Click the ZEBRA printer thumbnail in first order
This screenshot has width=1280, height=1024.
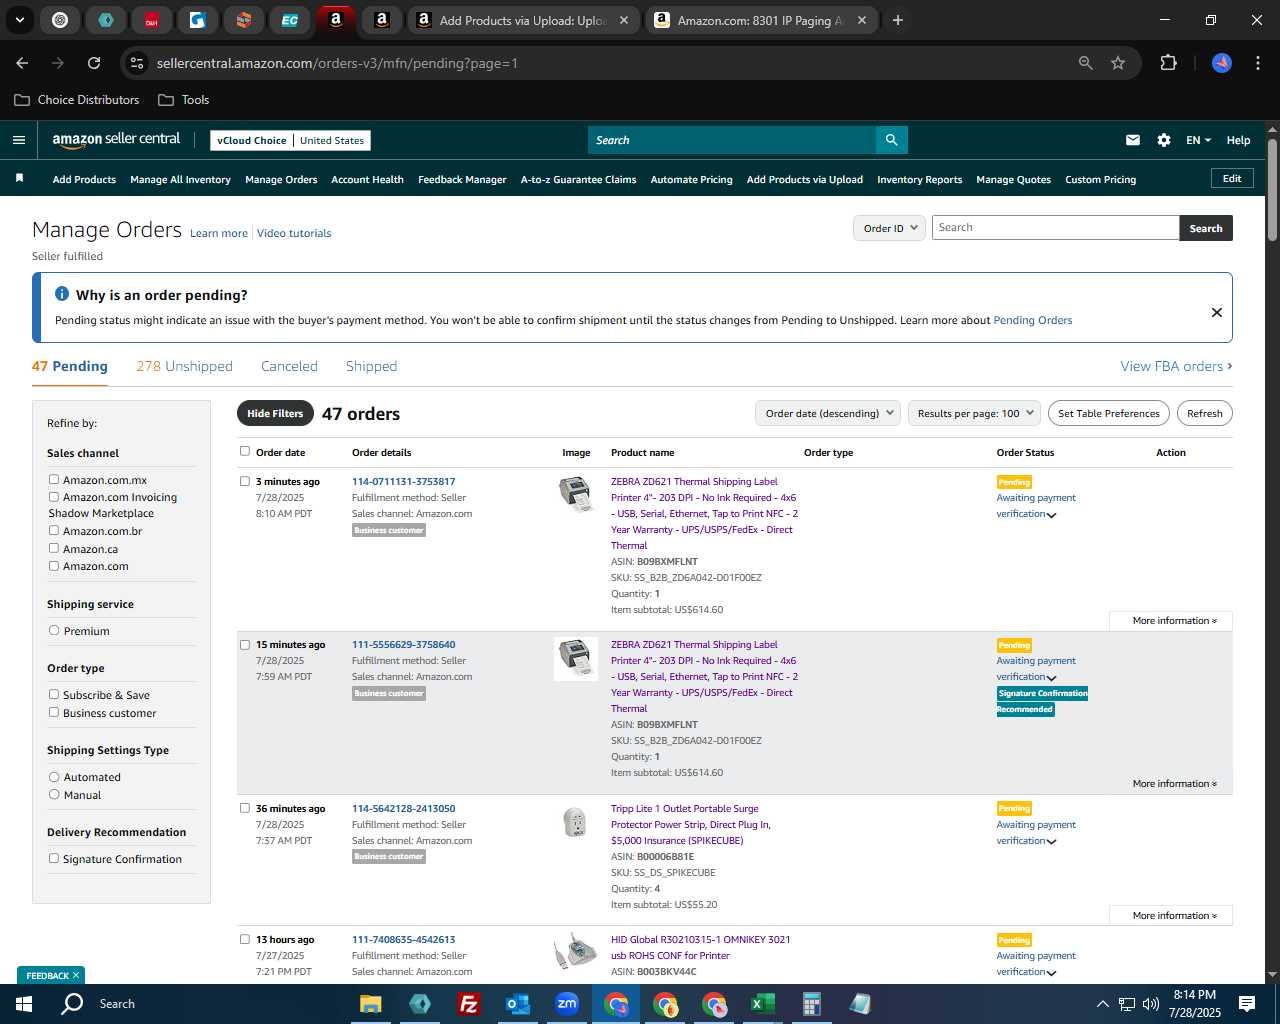(575, 495)
